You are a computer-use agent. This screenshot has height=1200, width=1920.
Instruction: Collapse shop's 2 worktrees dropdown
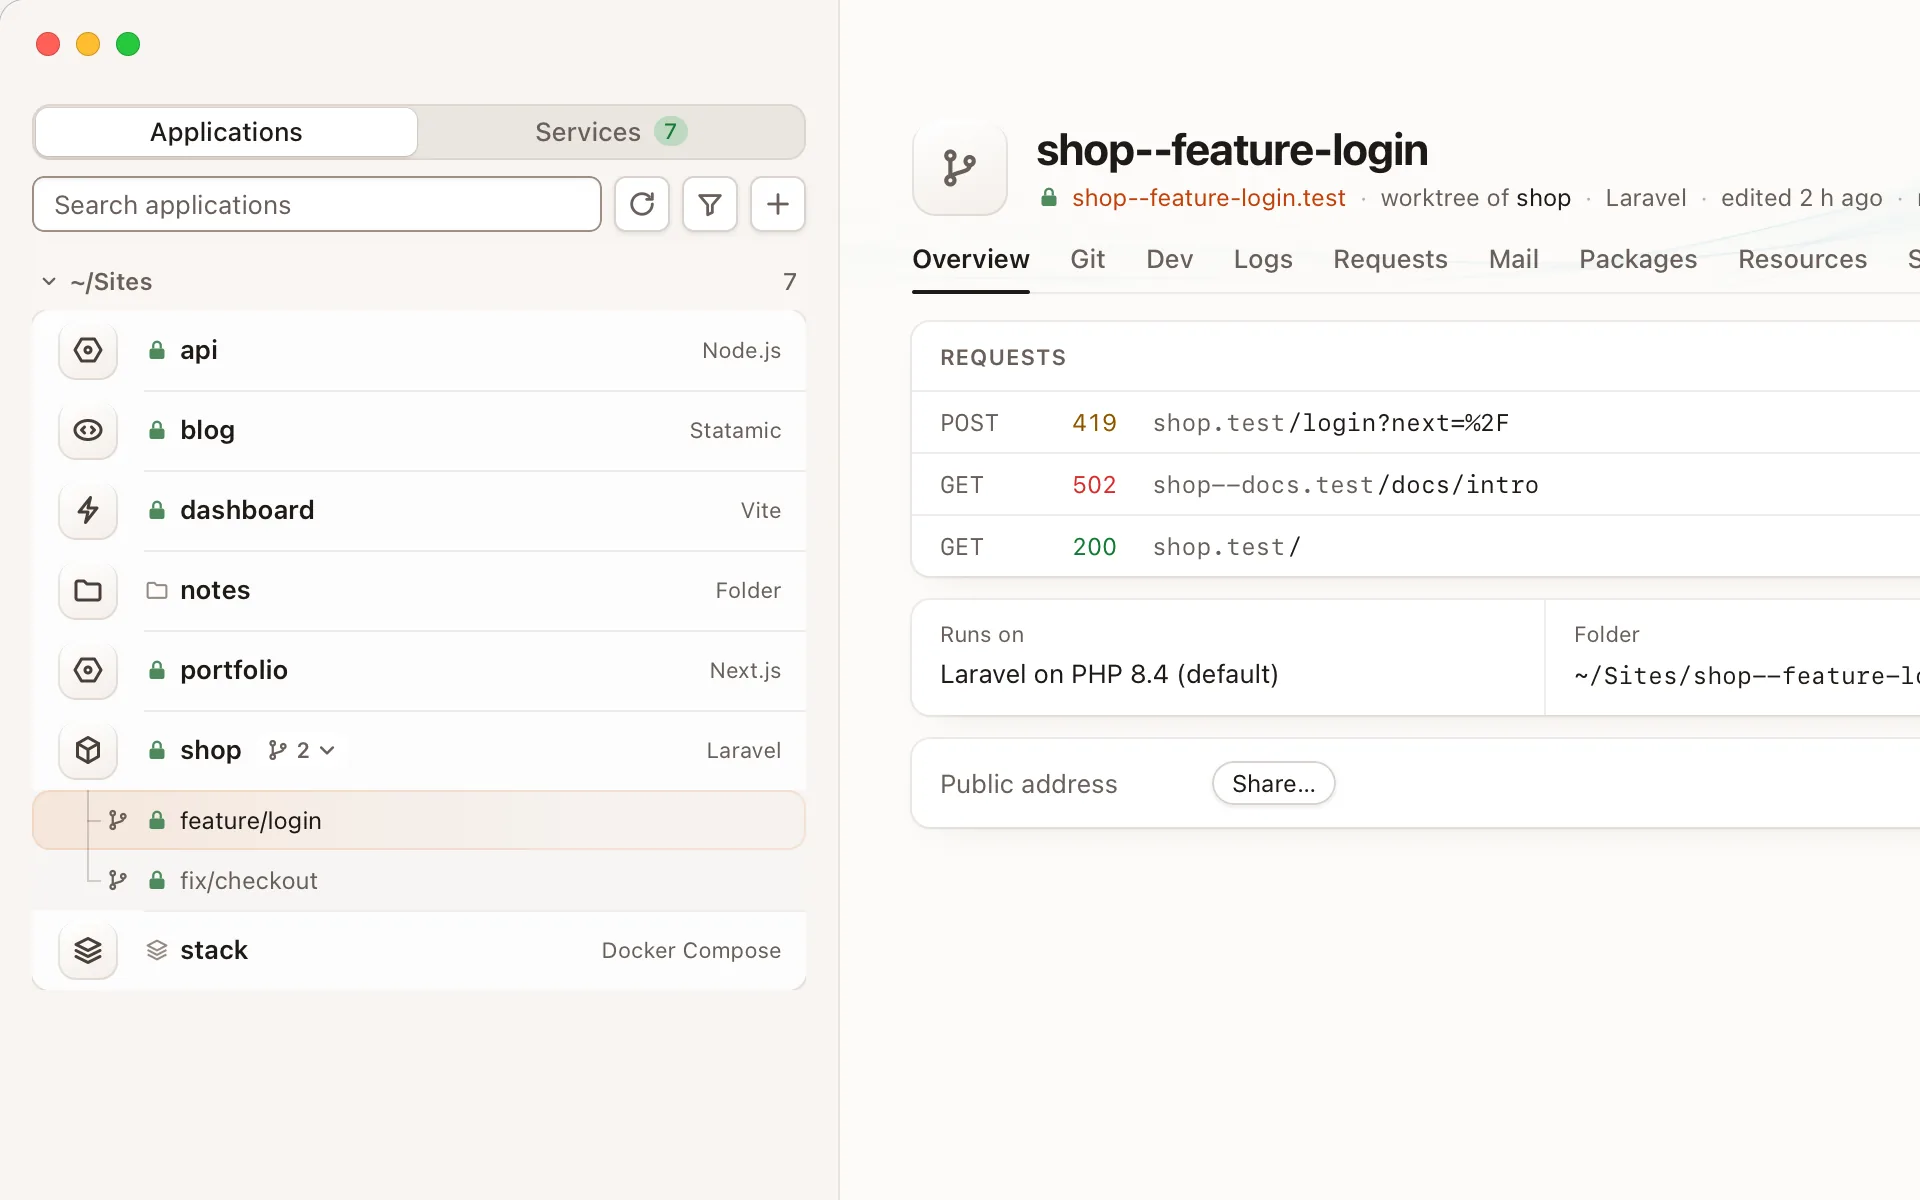(x=302, y=750)
